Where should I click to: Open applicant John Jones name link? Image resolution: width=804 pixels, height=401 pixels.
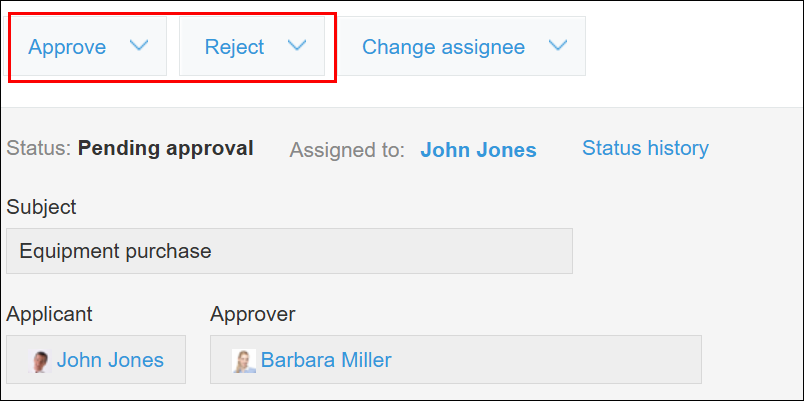tap(110, 360)
